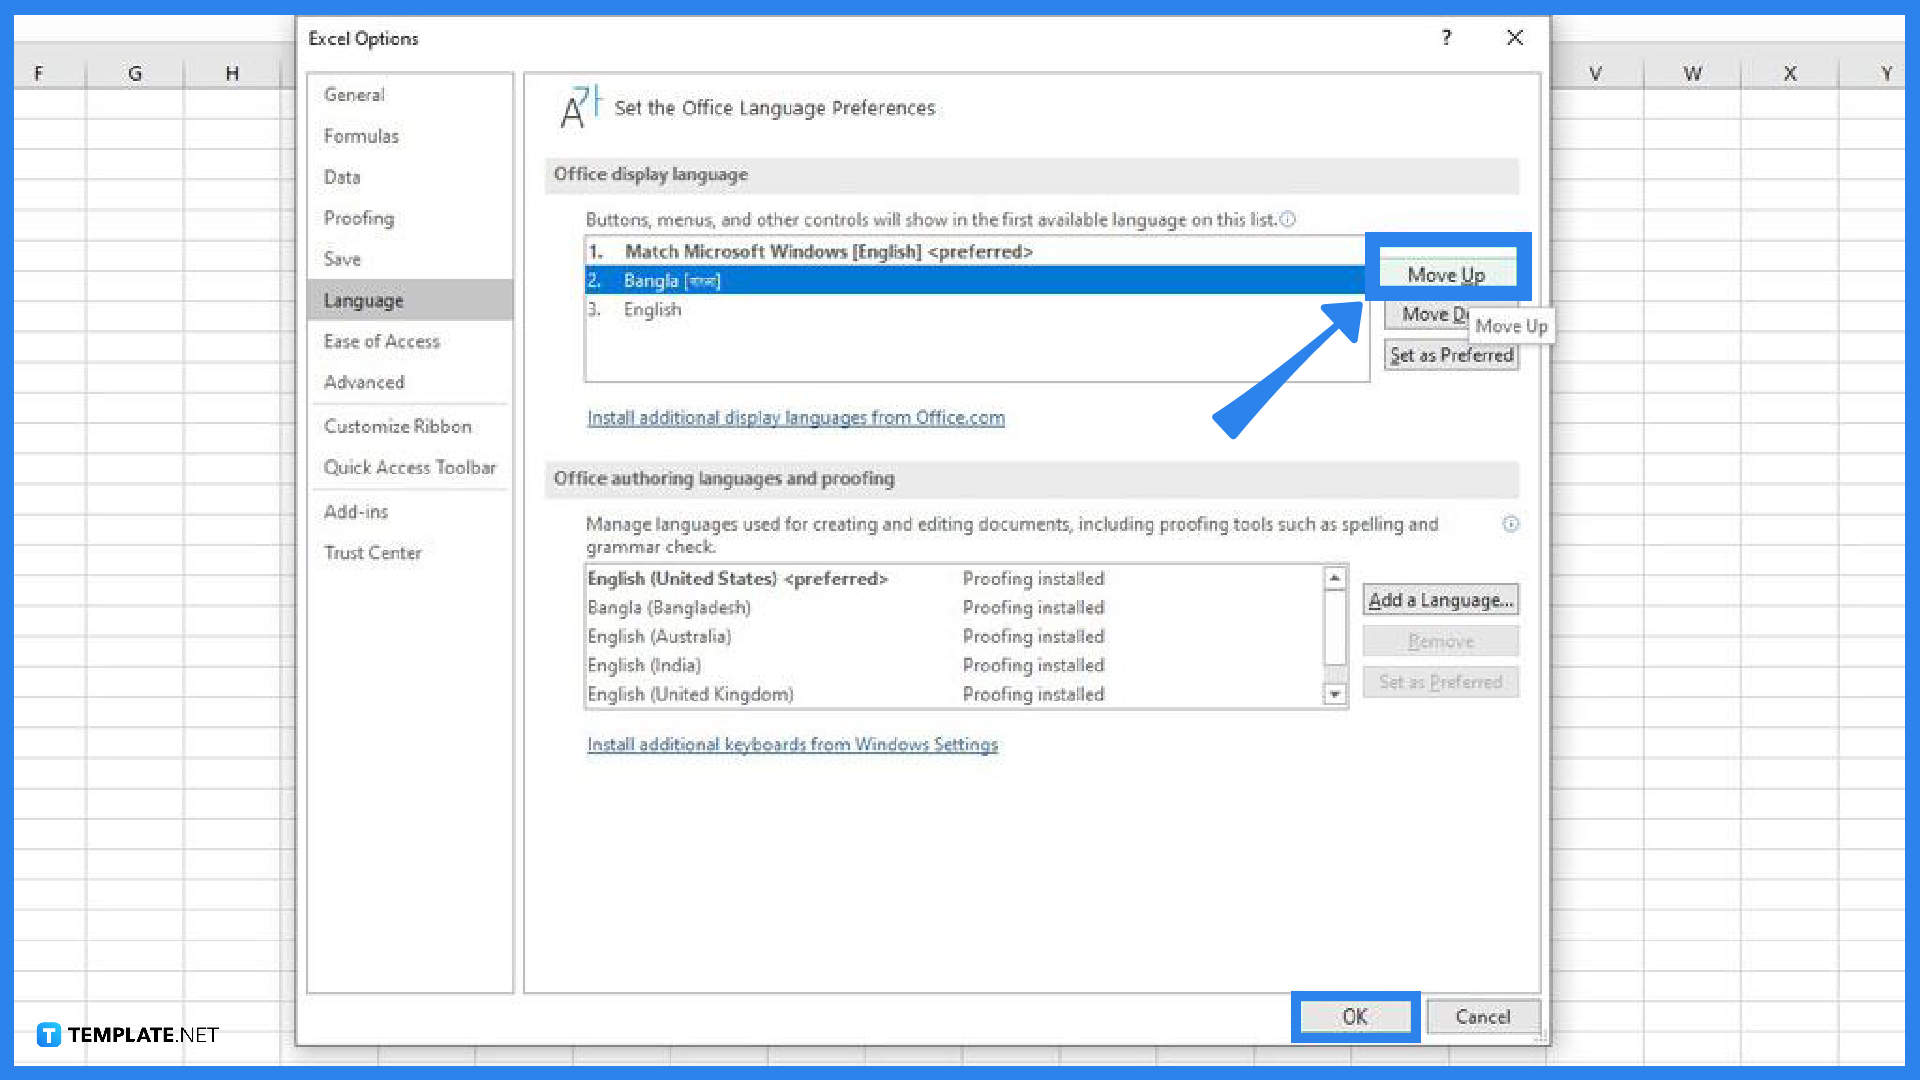Switch to the Proofing category

pos(358,217)
